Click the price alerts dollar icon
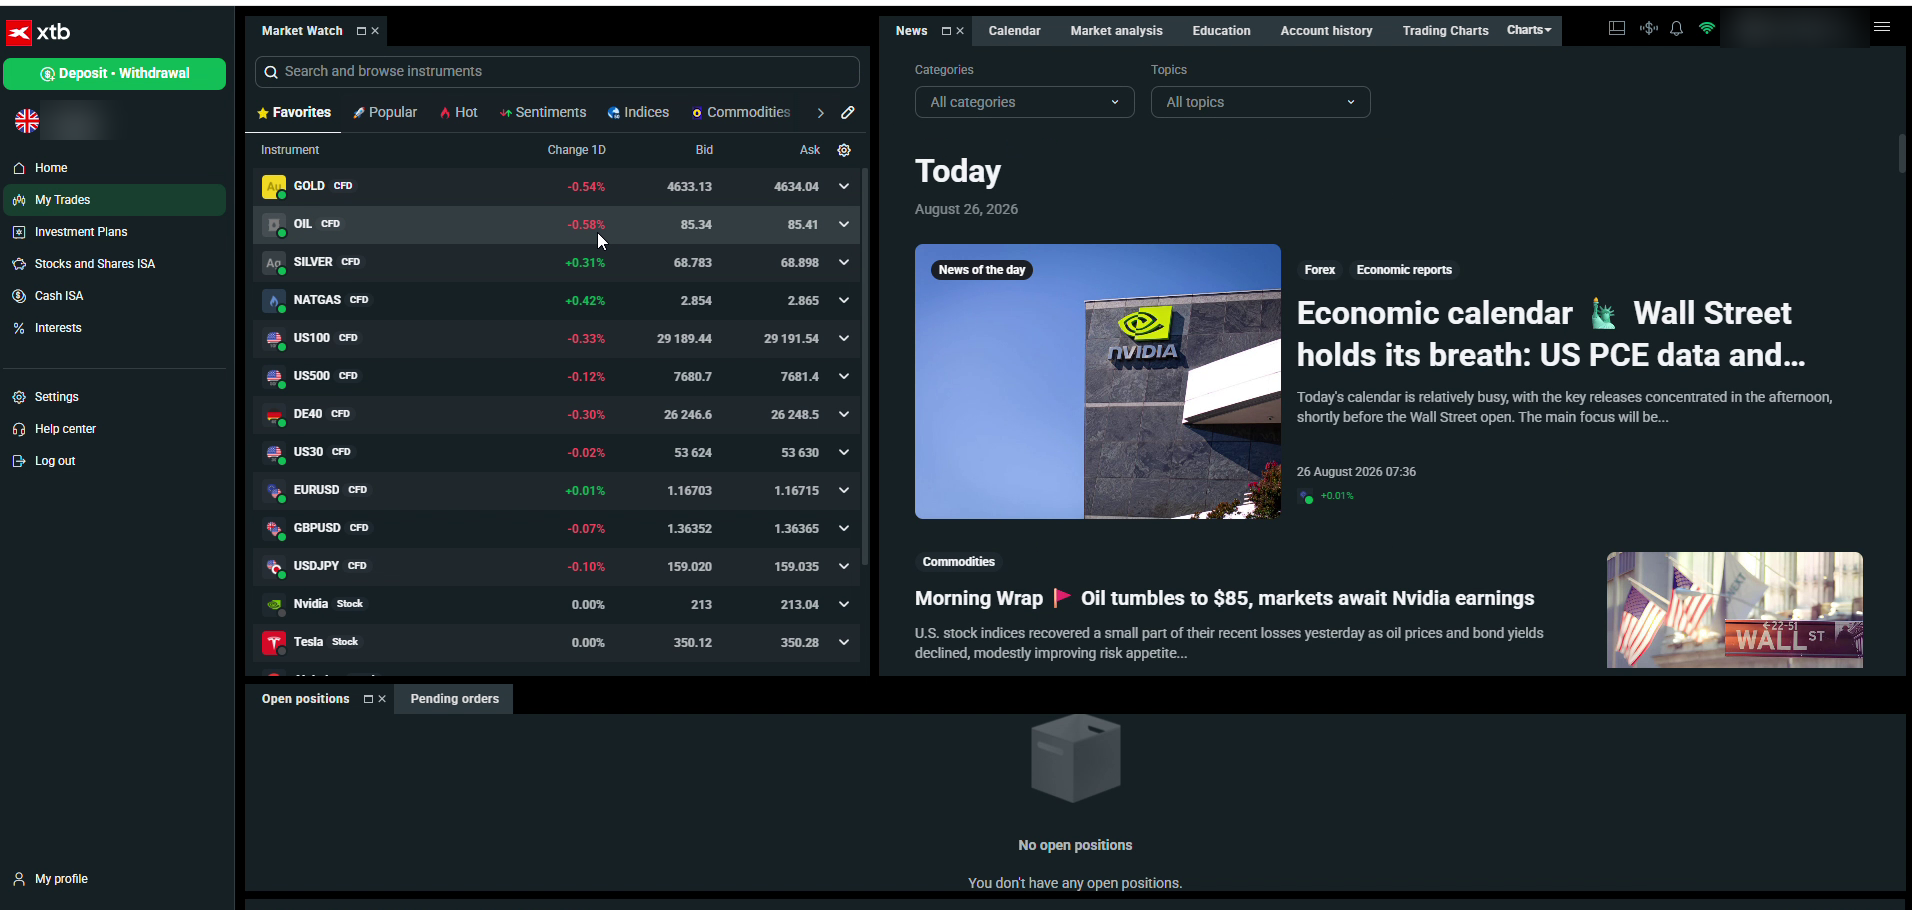The image size is (1912, 910). coord(1648,29)
